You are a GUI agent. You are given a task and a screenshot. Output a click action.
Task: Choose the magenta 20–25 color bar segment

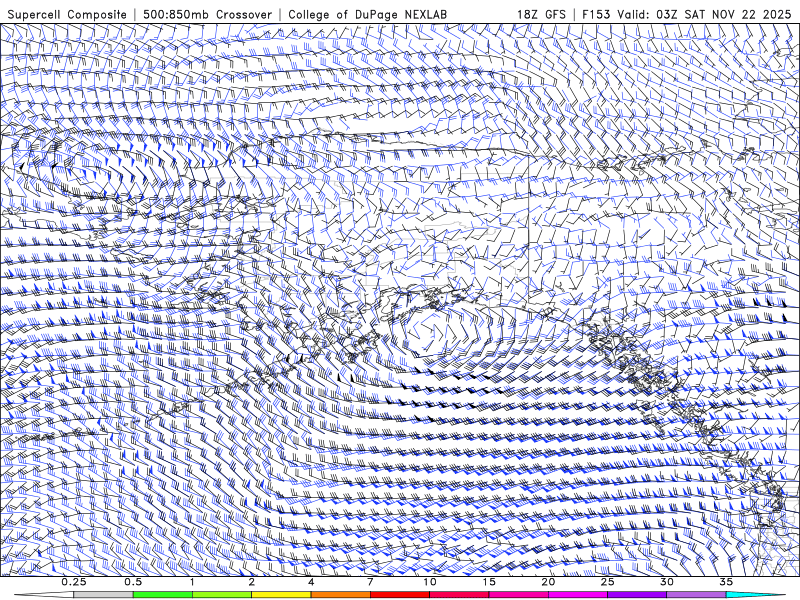point(578,595)
